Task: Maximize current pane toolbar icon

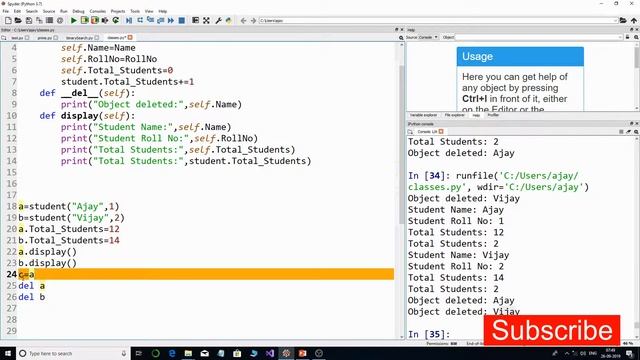Action: coord(196,20)
